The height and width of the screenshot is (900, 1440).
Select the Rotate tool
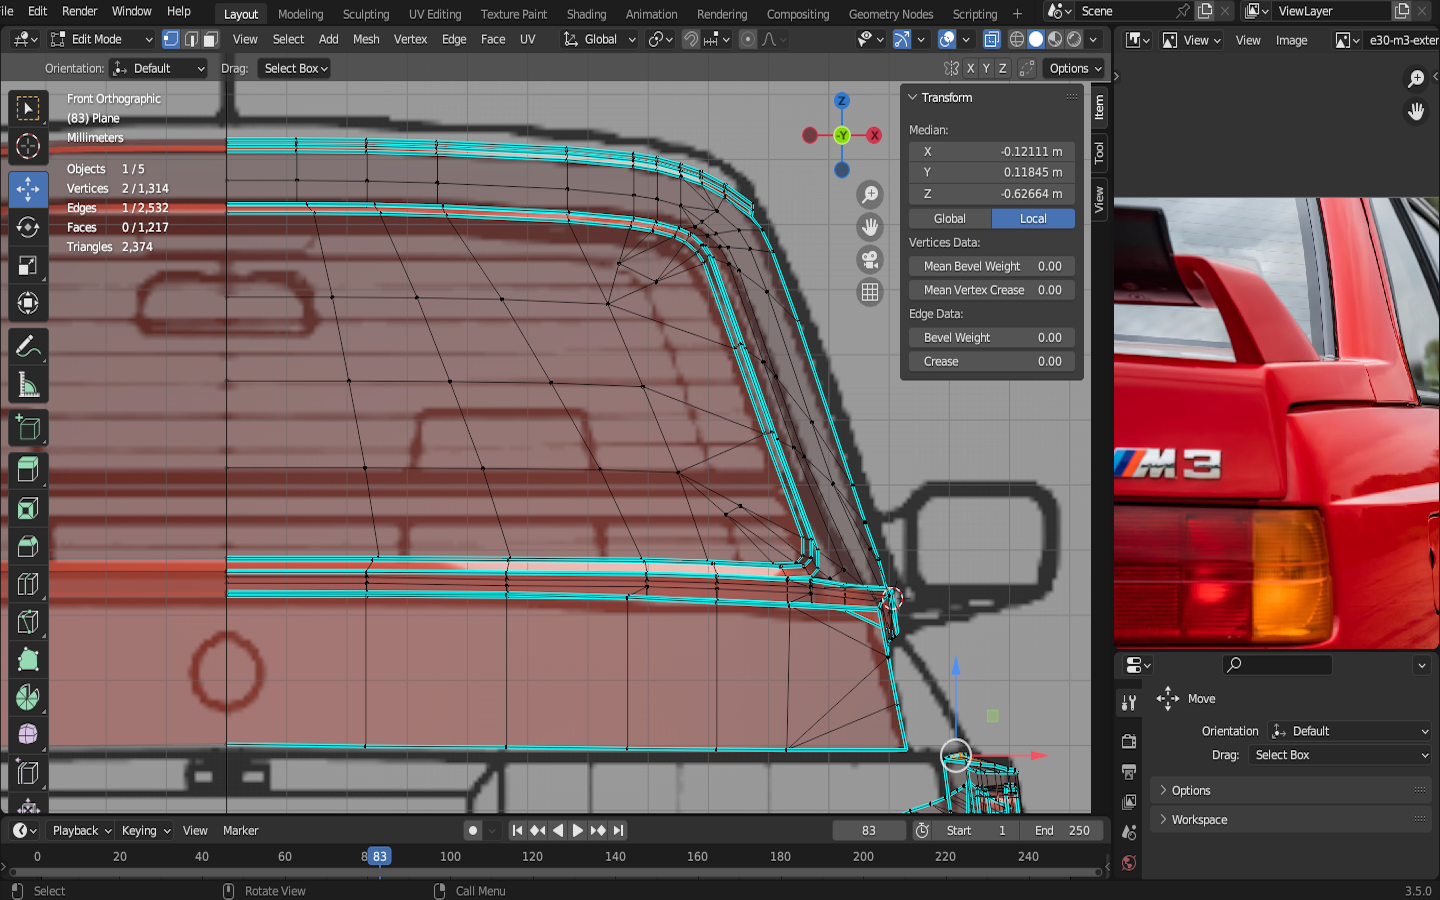click(x=28, y=228)
